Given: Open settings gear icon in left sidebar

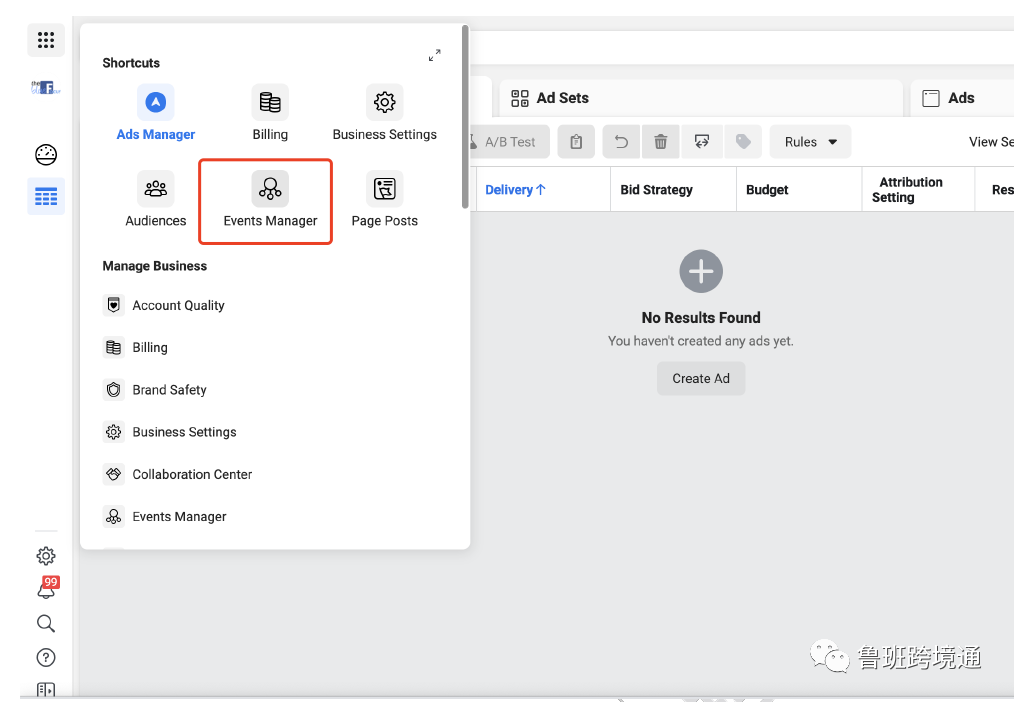Looking at the screenshot, I should pyautogui.click(x=46, y=555).
